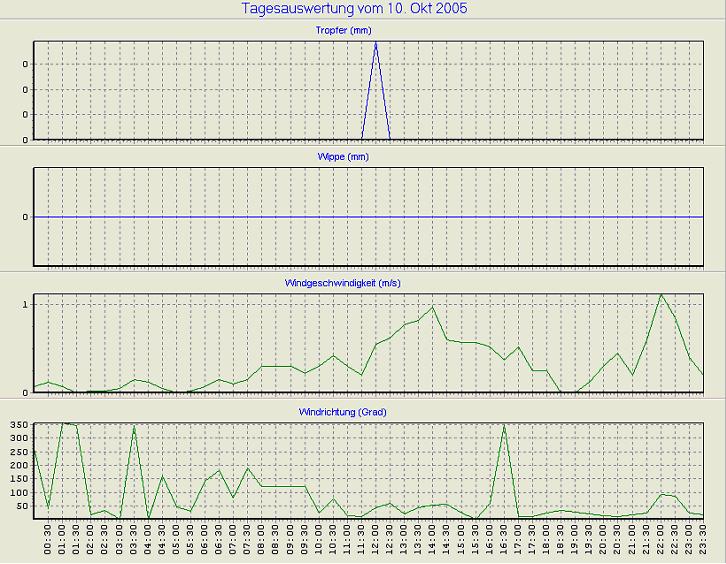Click the wind speed peak near 14:00

[x=433, y=307]
